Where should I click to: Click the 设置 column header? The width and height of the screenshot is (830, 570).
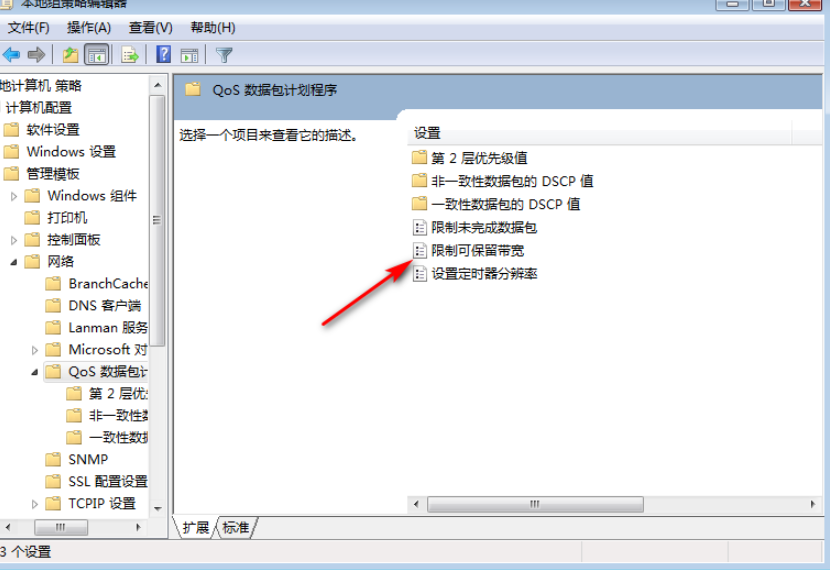(x=599, y=133)
